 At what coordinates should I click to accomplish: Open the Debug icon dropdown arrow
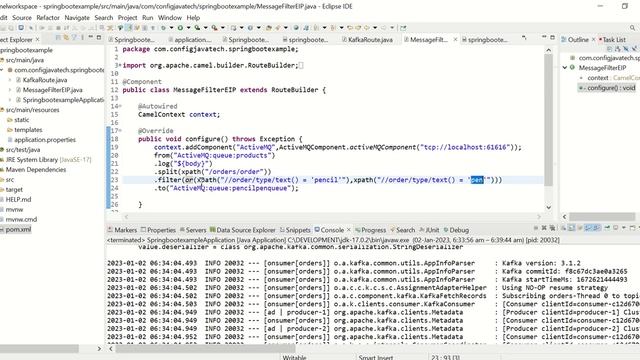coord(171,28)
